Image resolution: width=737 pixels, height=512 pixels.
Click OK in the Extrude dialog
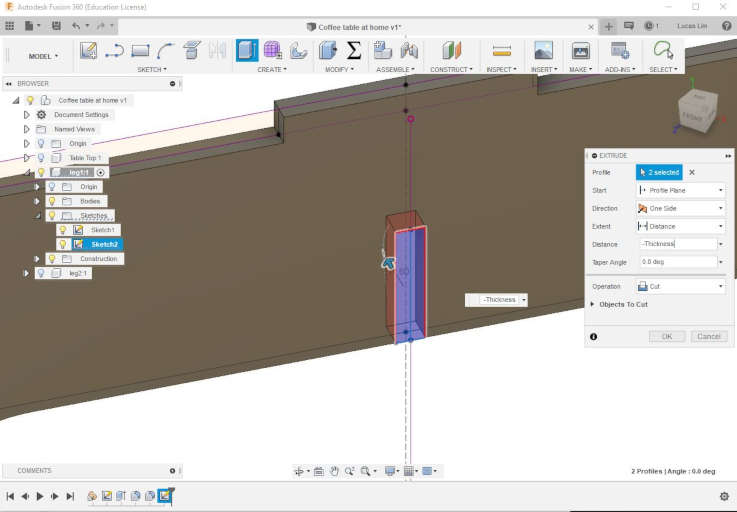[666, 336]
